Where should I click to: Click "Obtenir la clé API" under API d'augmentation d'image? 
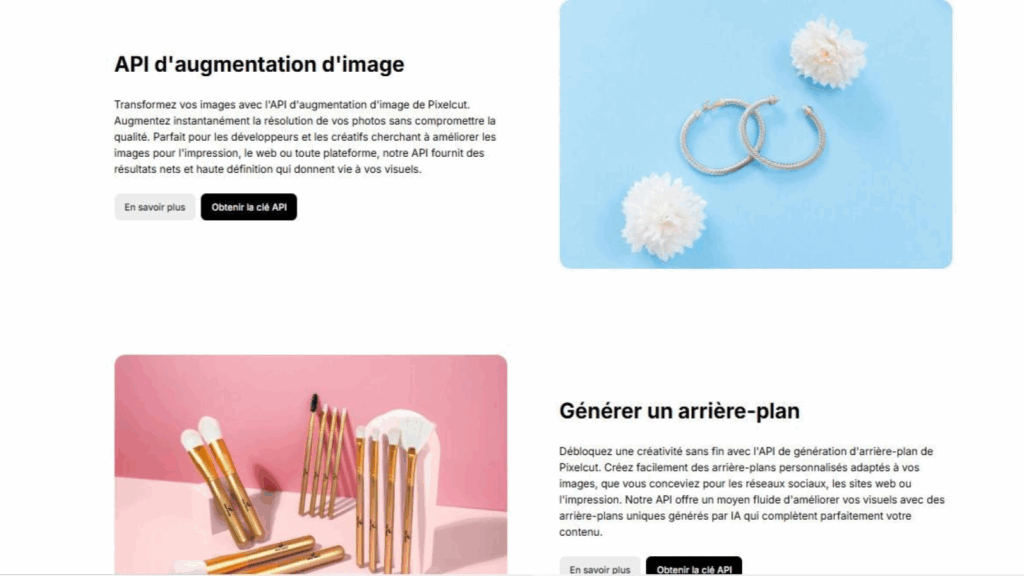(x=249, y=207)
